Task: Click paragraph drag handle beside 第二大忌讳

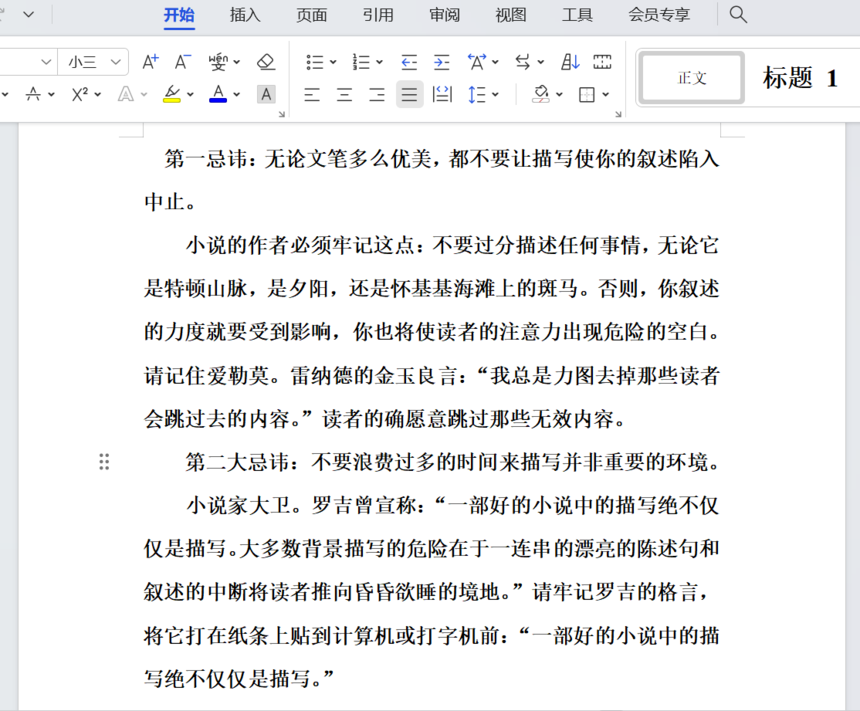Action: (x=104, y=462)
